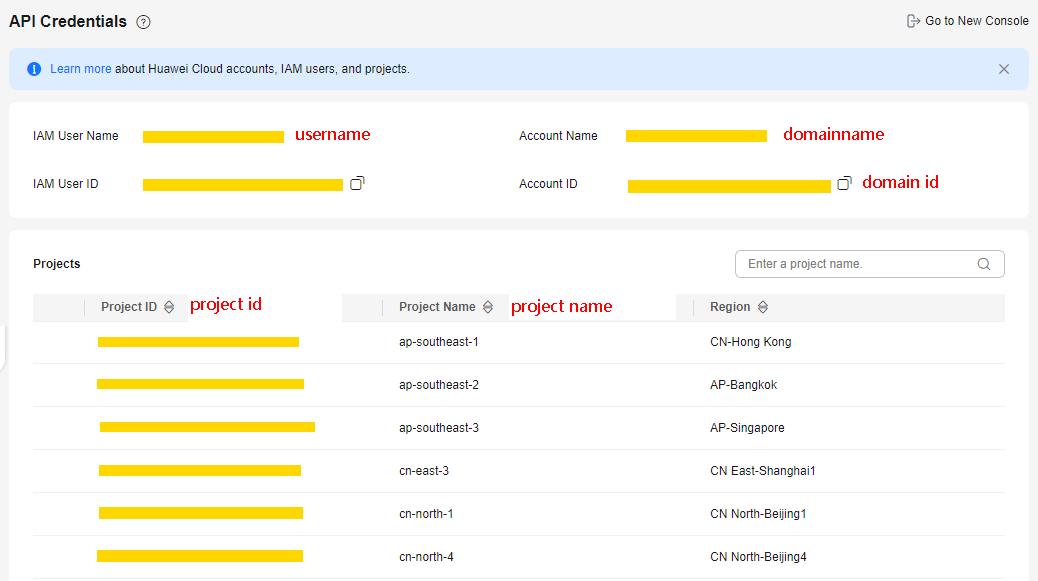Click the CN North-Beijing4 region cell
Screen dimensions: 1038x581
[758, 557]
